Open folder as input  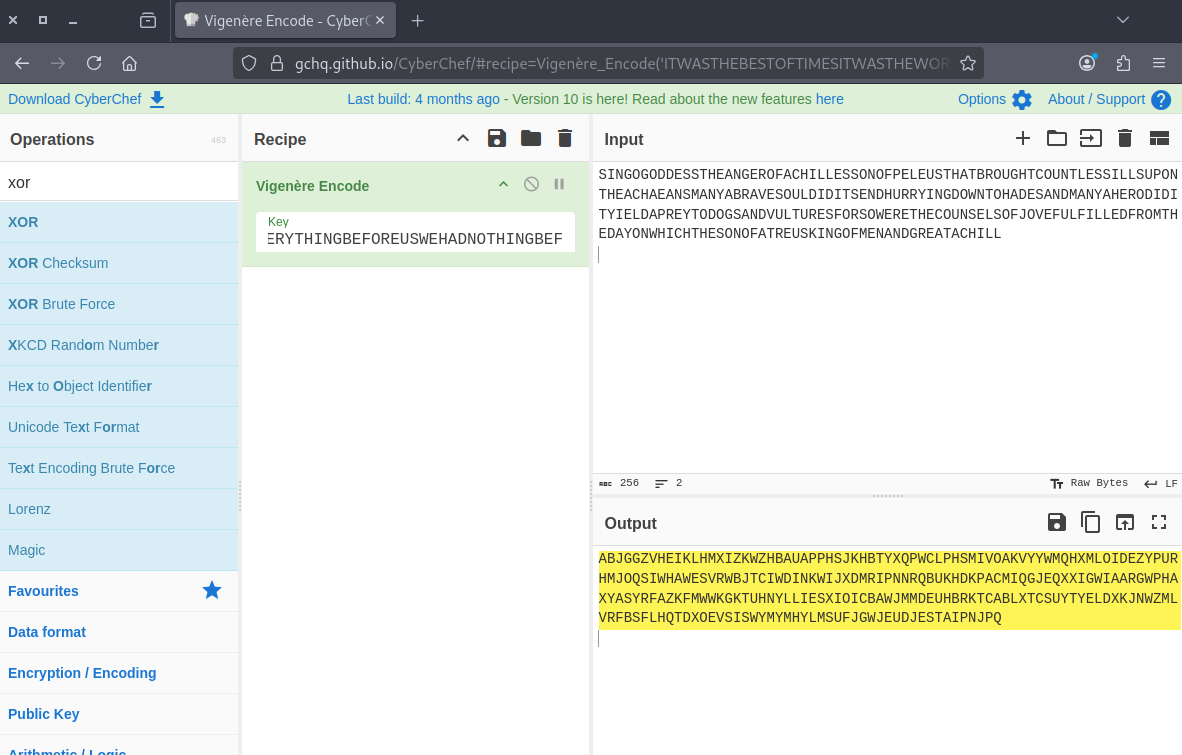click(1056, 138)
